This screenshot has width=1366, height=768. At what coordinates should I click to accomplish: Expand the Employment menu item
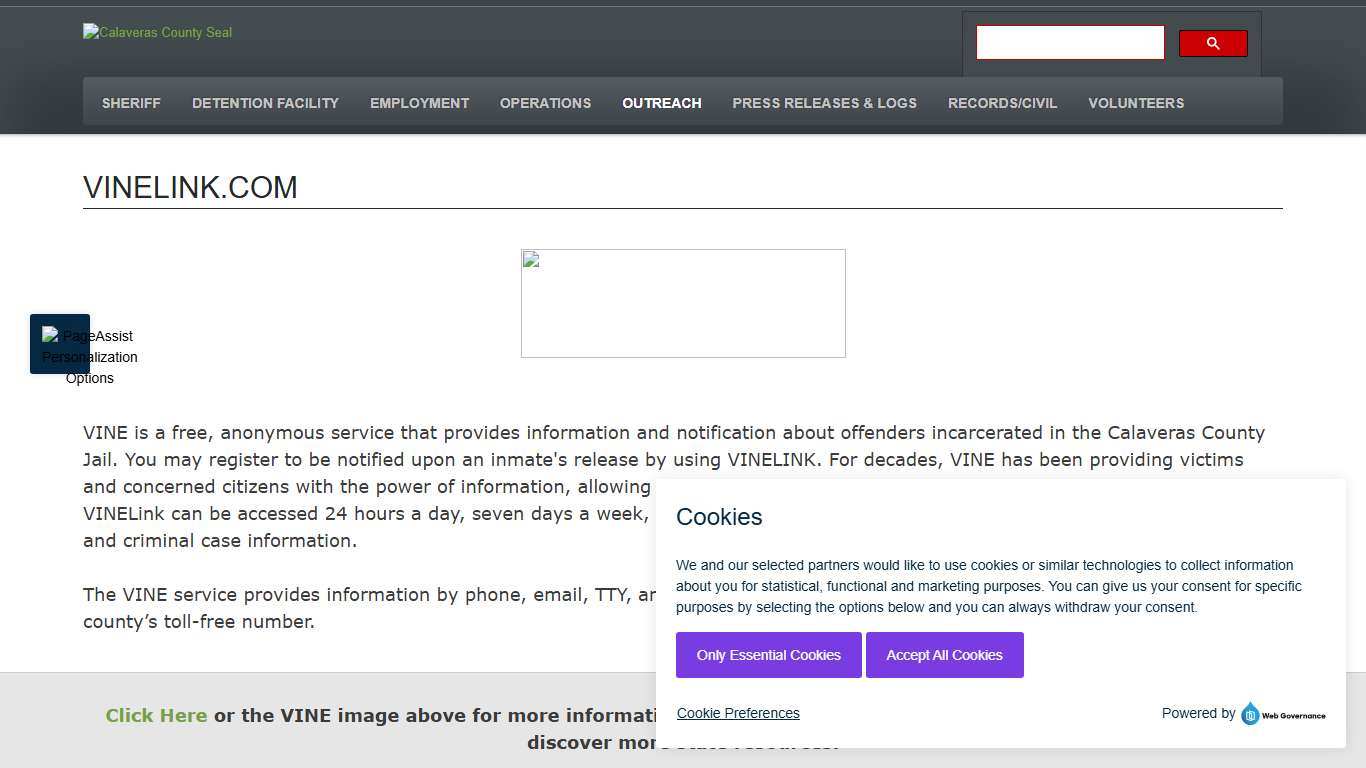[x=419, y=103]
